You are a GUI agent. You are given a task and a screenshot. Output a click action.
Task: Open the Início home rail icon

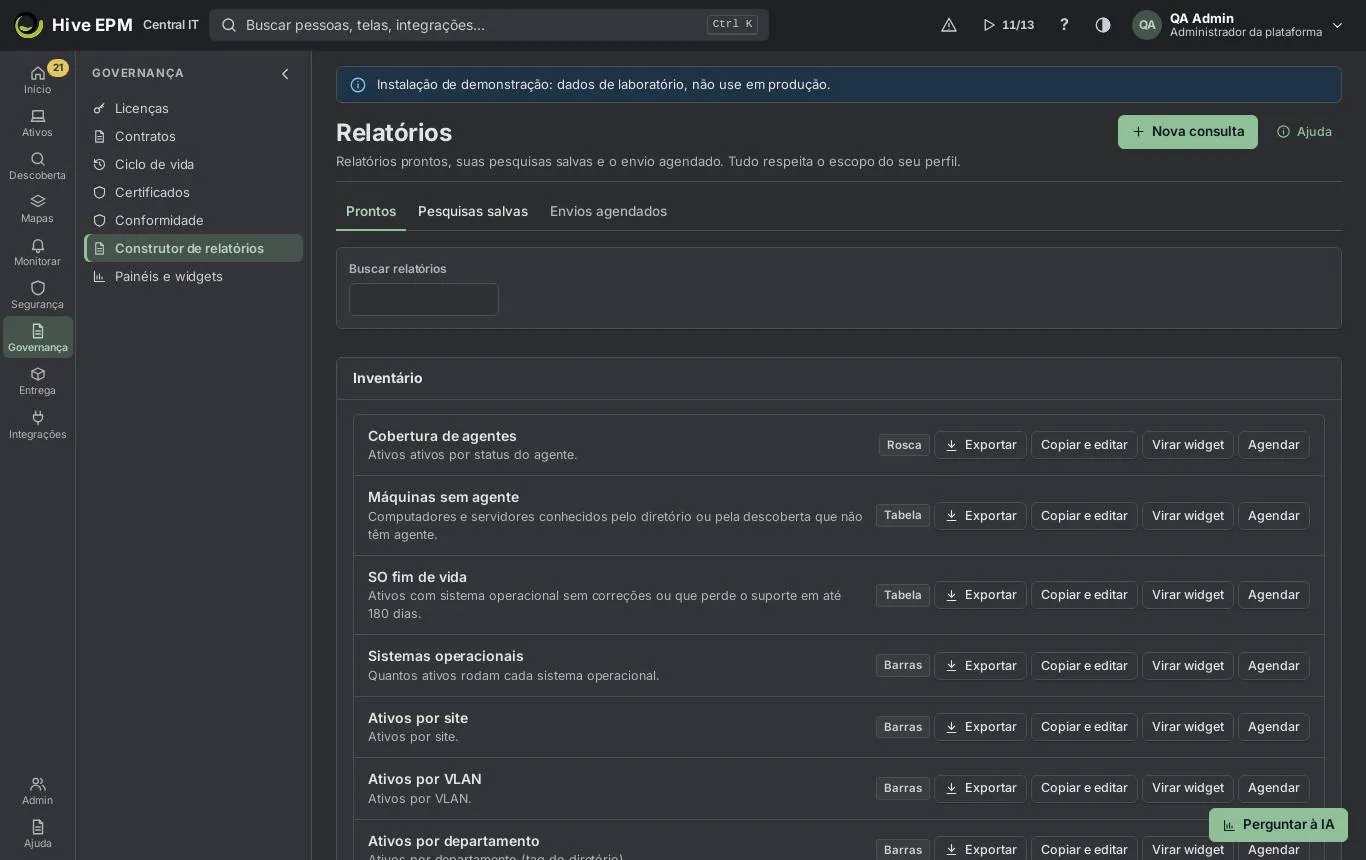point(37,79)
